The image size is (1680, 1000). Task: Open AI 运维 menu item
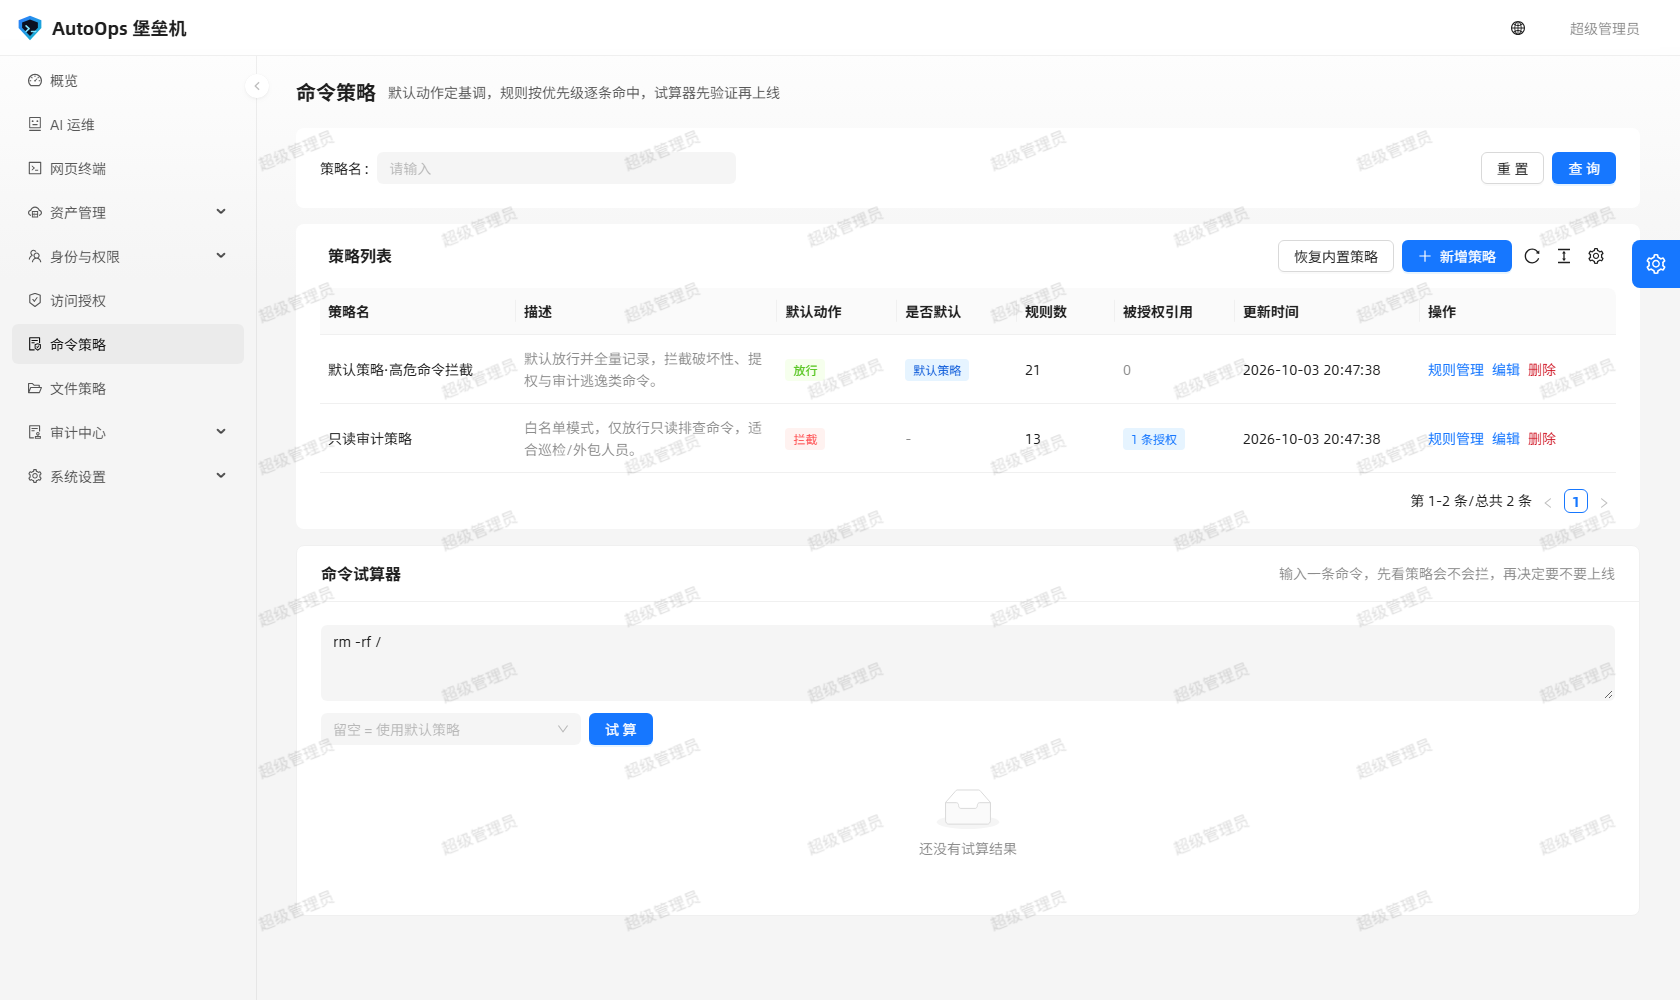click(x=128, y=124)
